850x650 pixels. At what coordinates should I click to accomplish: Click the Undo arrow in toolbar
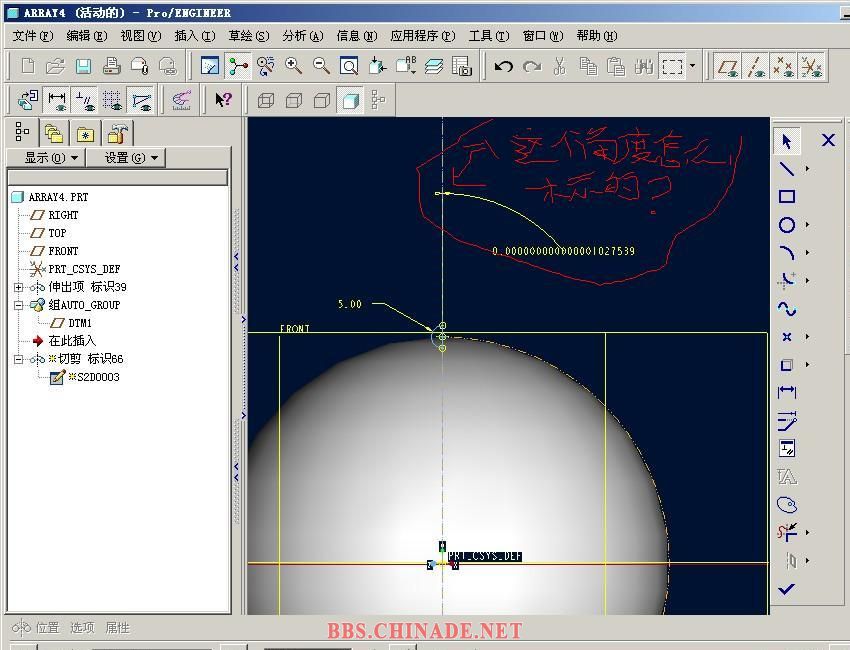tap(504, 67)
